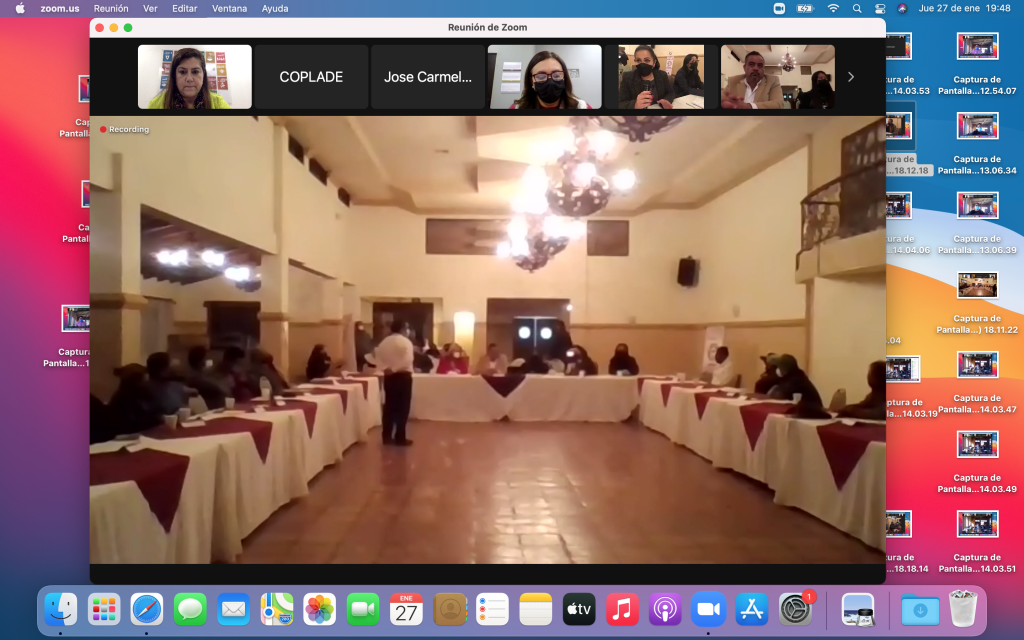Open Notes from the Dock
Viewport: 1024px width, 640px height.
click(x=536, y=610)
